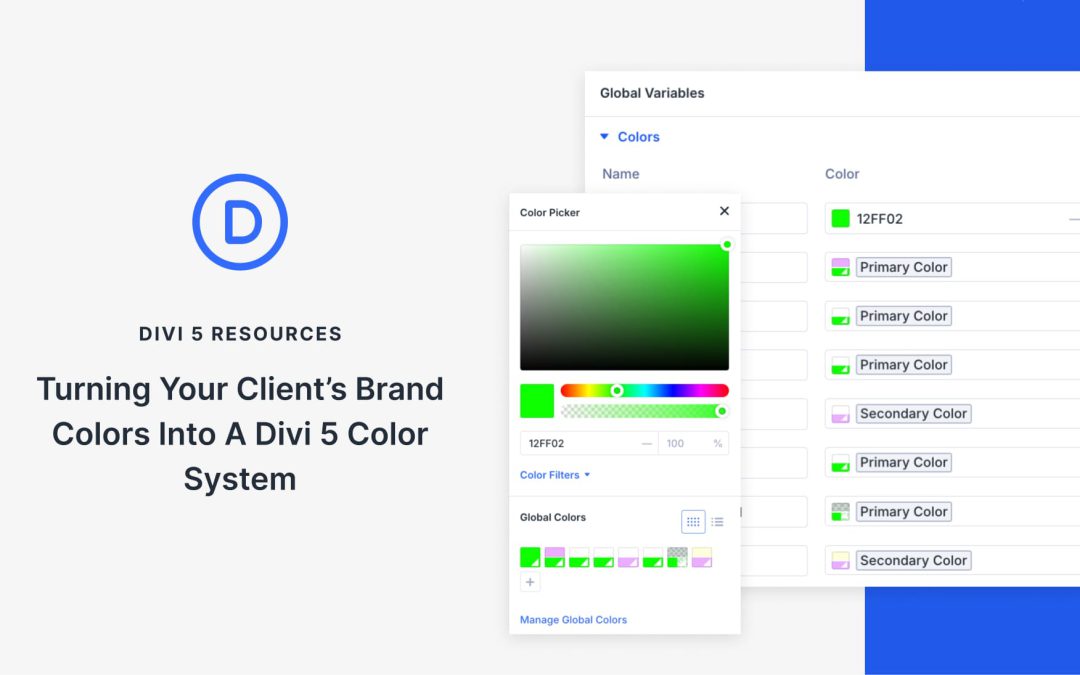Viewport: 1080px width, 675px height.
Task: Click the green swatch beside 12FF02 in the table
Action: coord(840,218)
